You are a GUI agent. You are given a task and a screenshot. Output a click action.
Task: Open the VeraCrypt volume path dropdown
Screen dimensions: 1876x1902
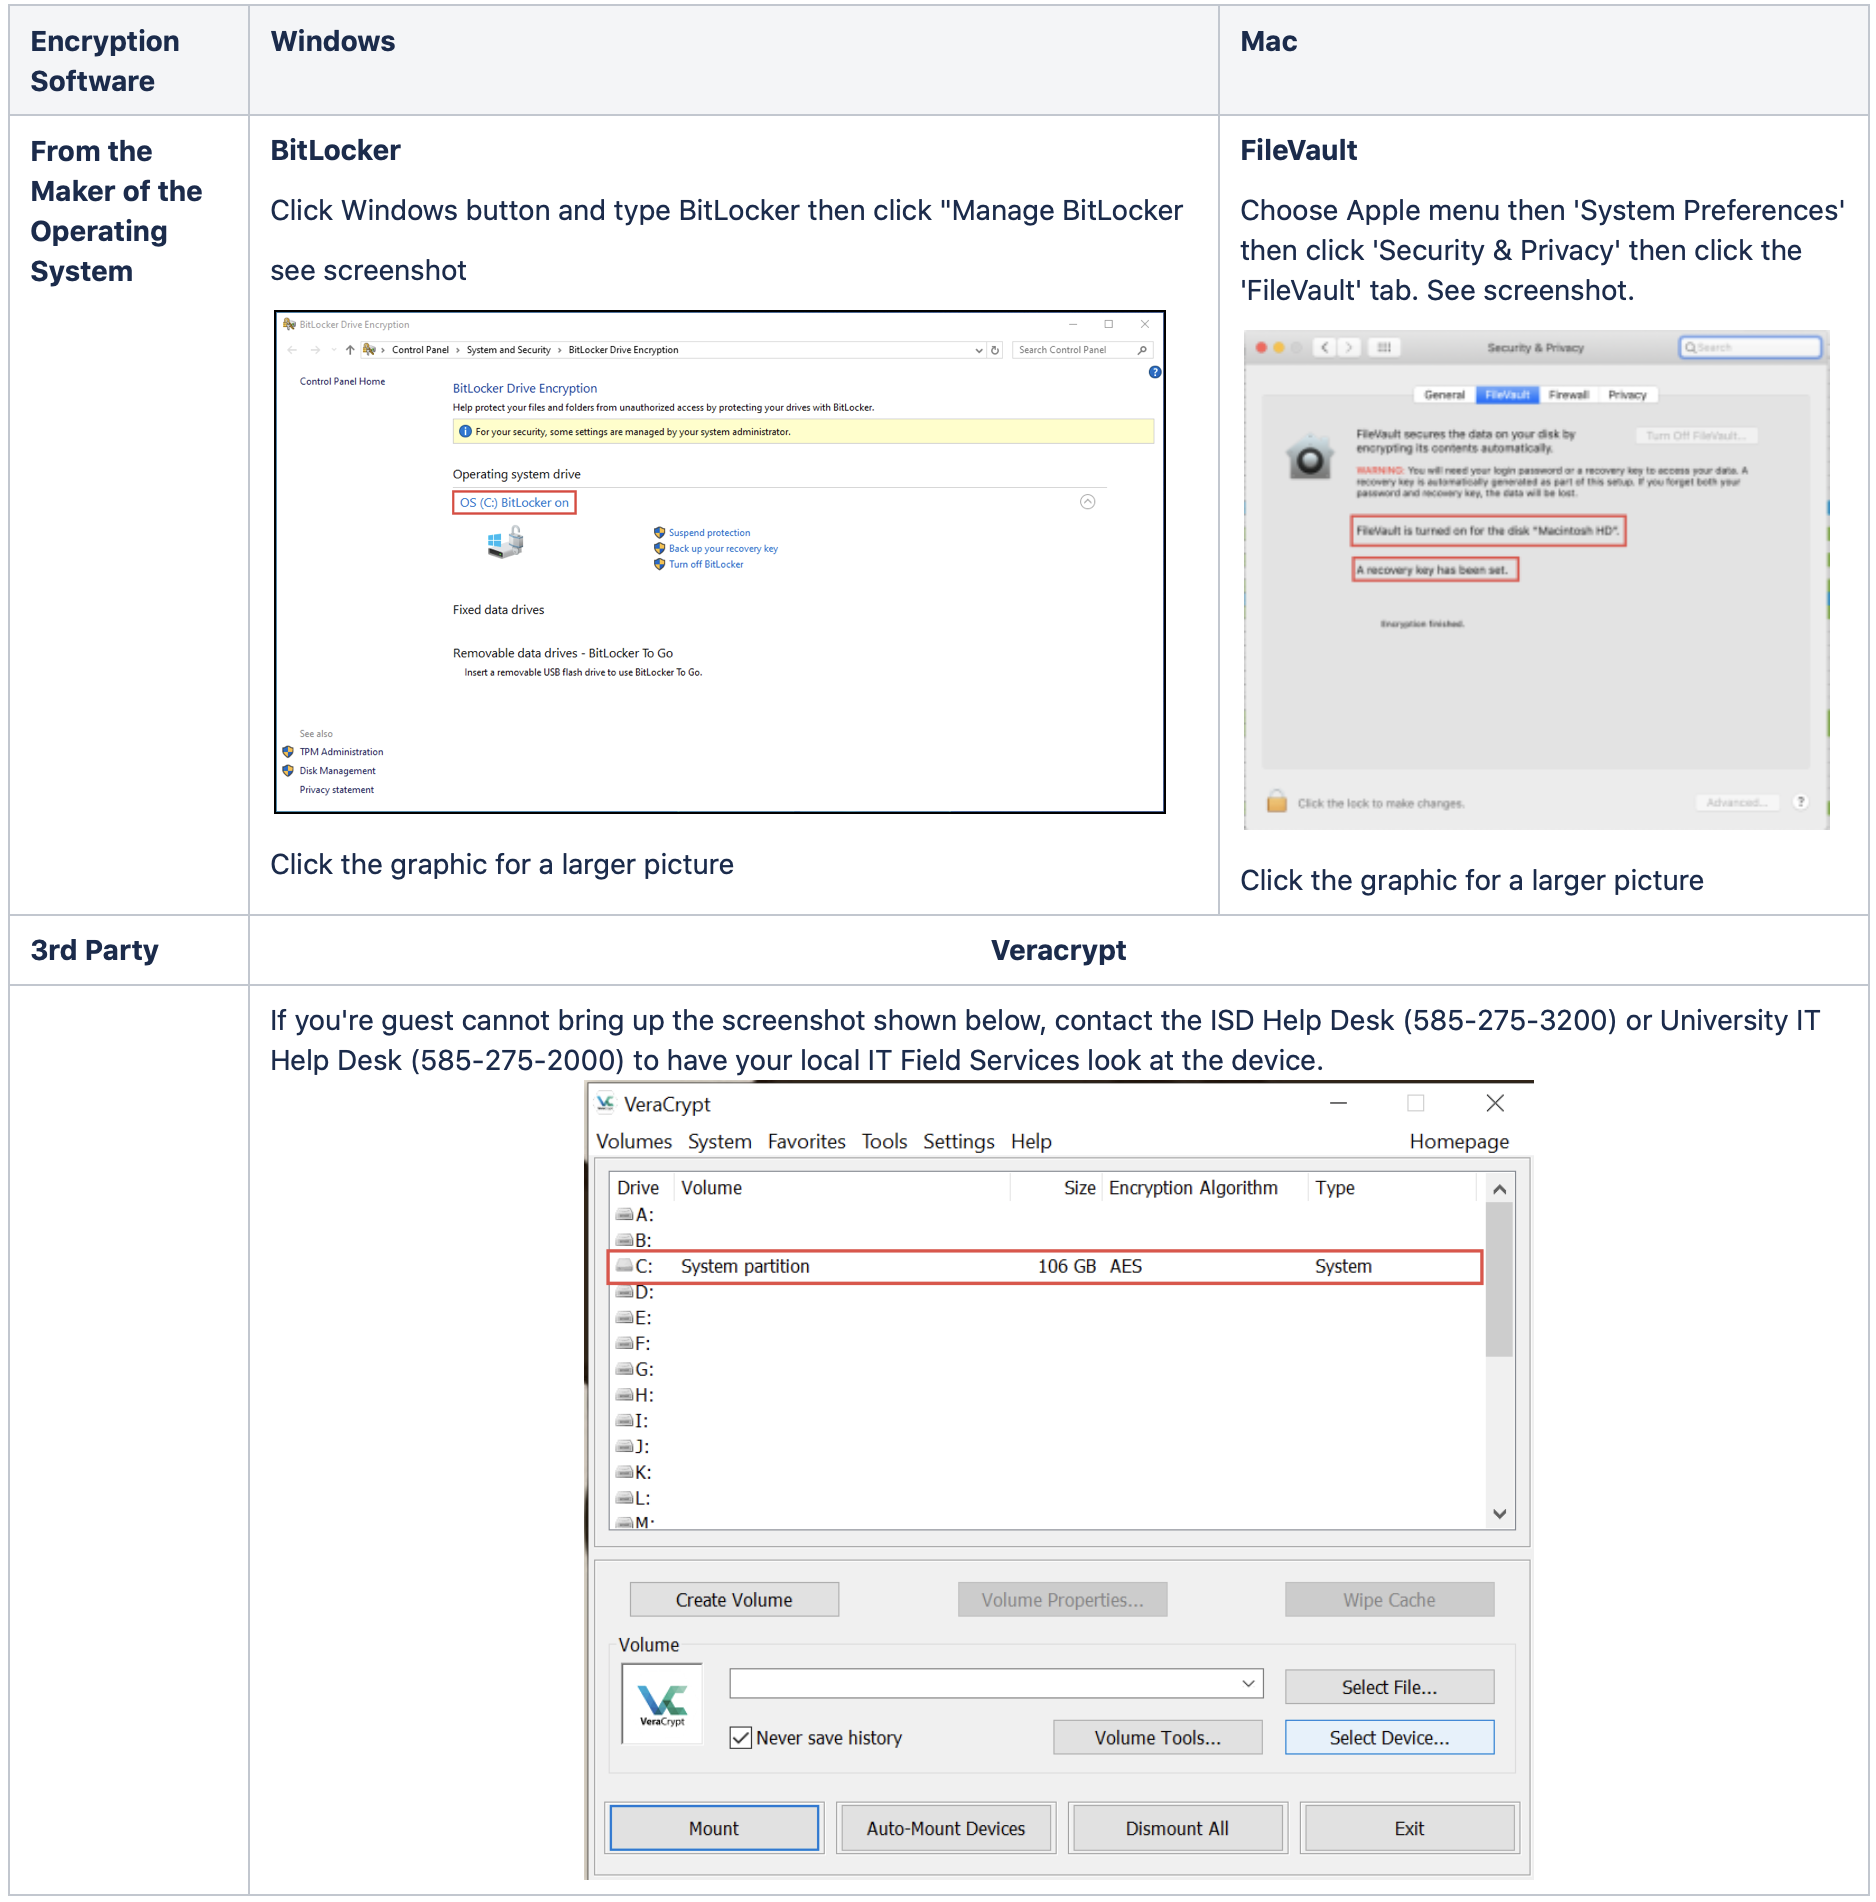[x=1248, y=1684]
